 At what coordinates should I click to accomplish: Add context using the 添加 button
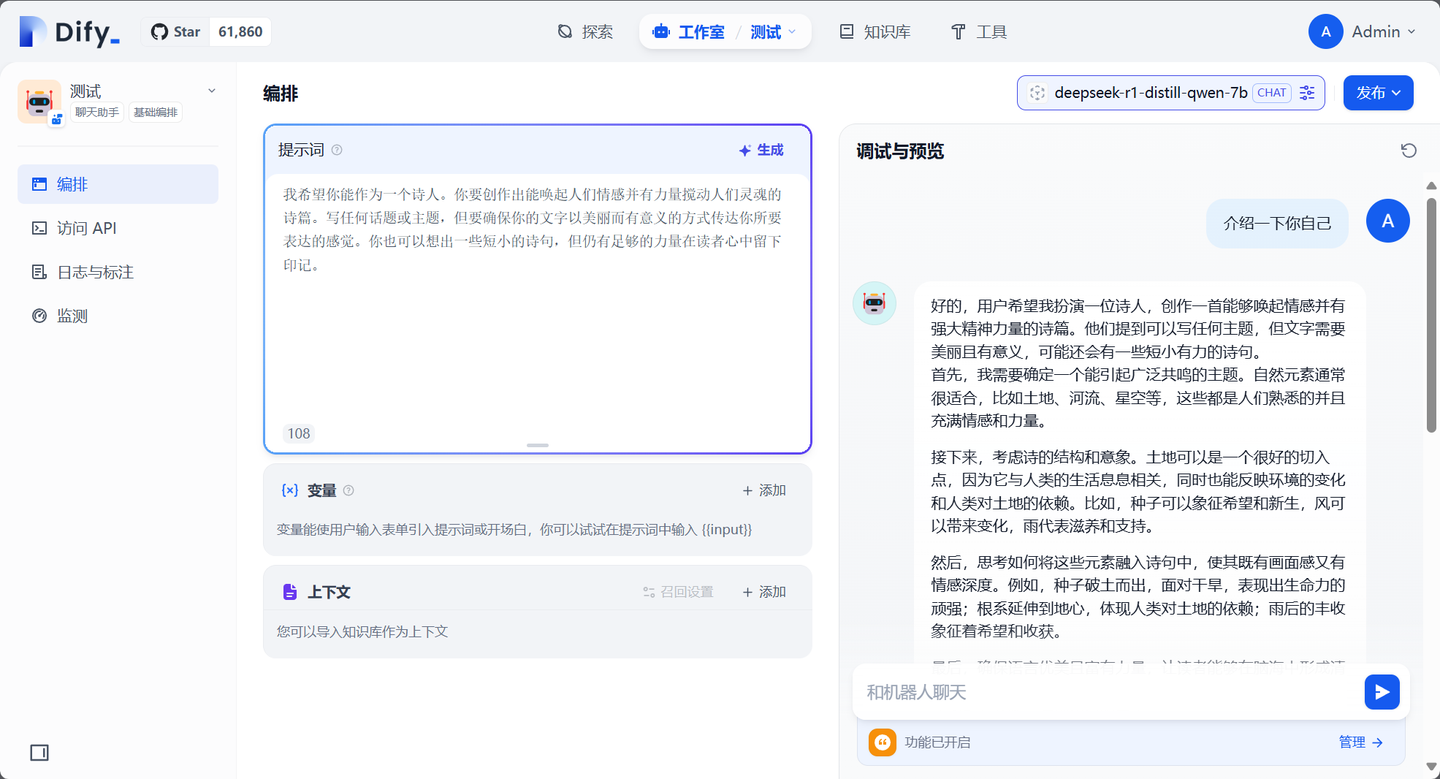click(x=763, y=591)
